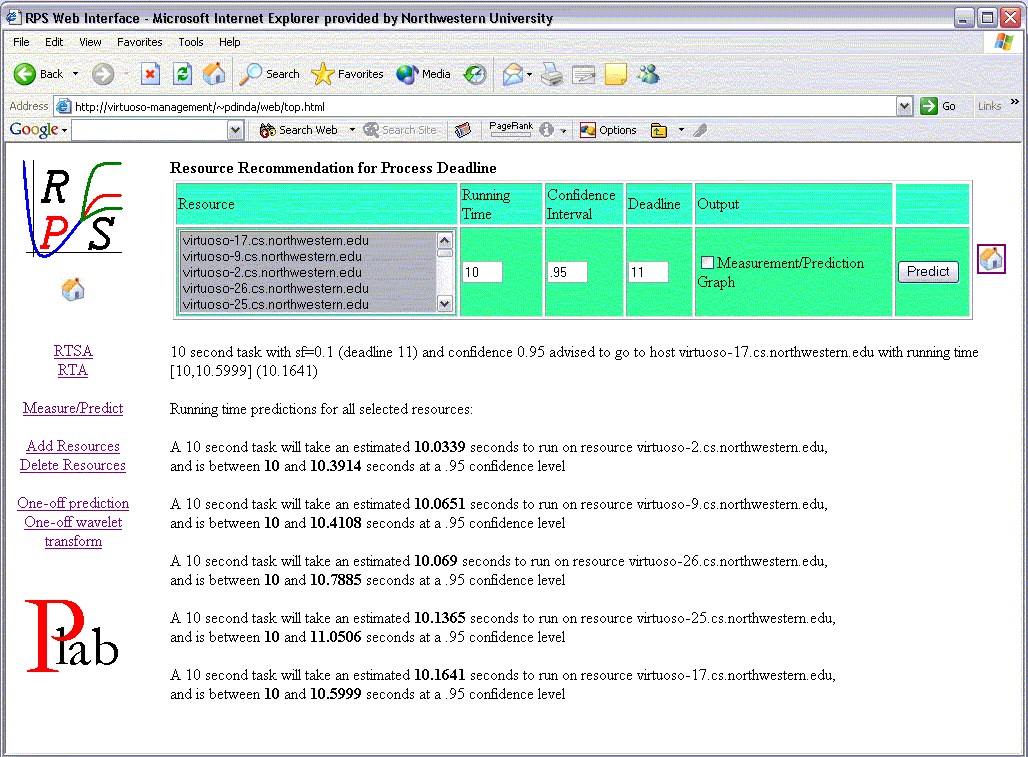The width and height of the screenshot is (1028, 757).
Task: Click the Deadline input field
Action: pyautogui.click(x=647, y=272)
